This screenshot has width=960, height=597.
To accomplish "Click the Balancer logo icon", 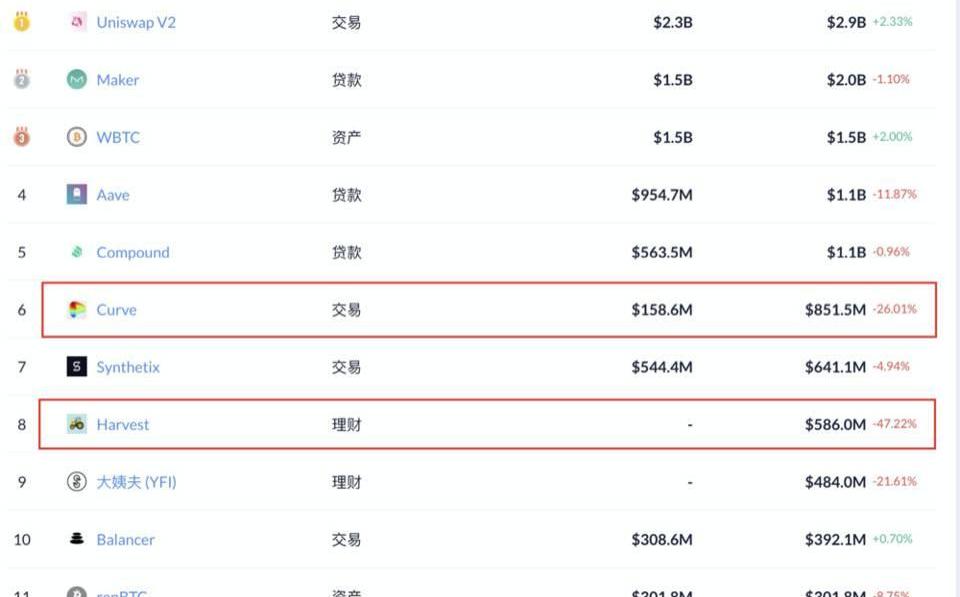I will click(x=77, y=539).
